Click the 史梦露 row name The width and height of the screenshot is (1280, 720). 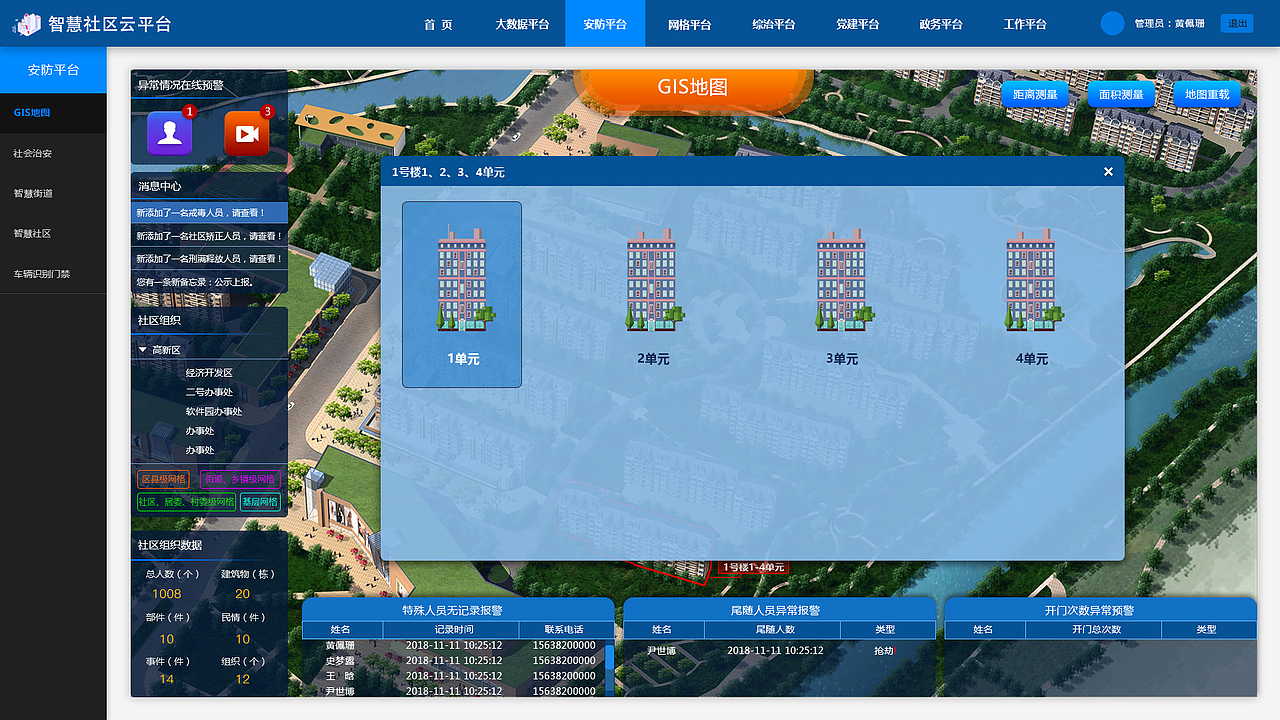click(x=341, y=661)
